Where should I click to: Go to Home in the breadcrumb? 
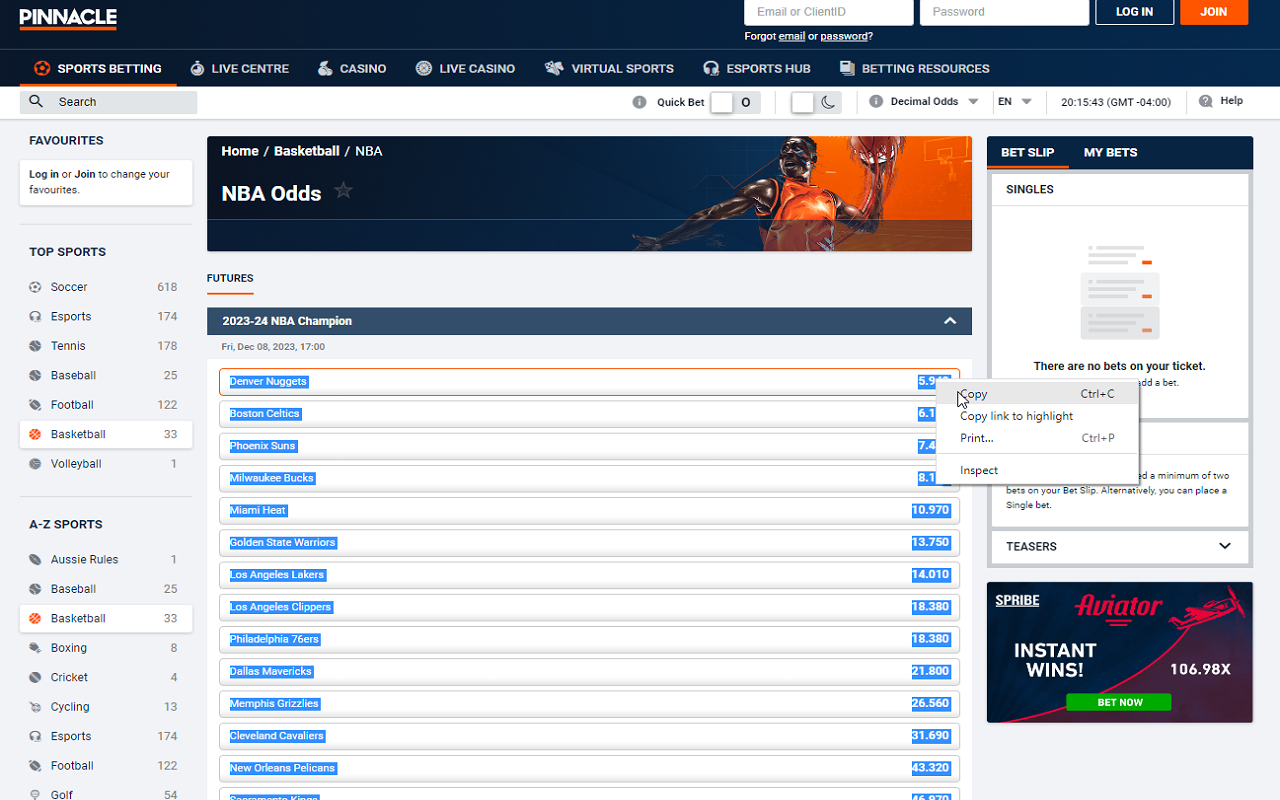pyautogui.click(x=240, y=151)
